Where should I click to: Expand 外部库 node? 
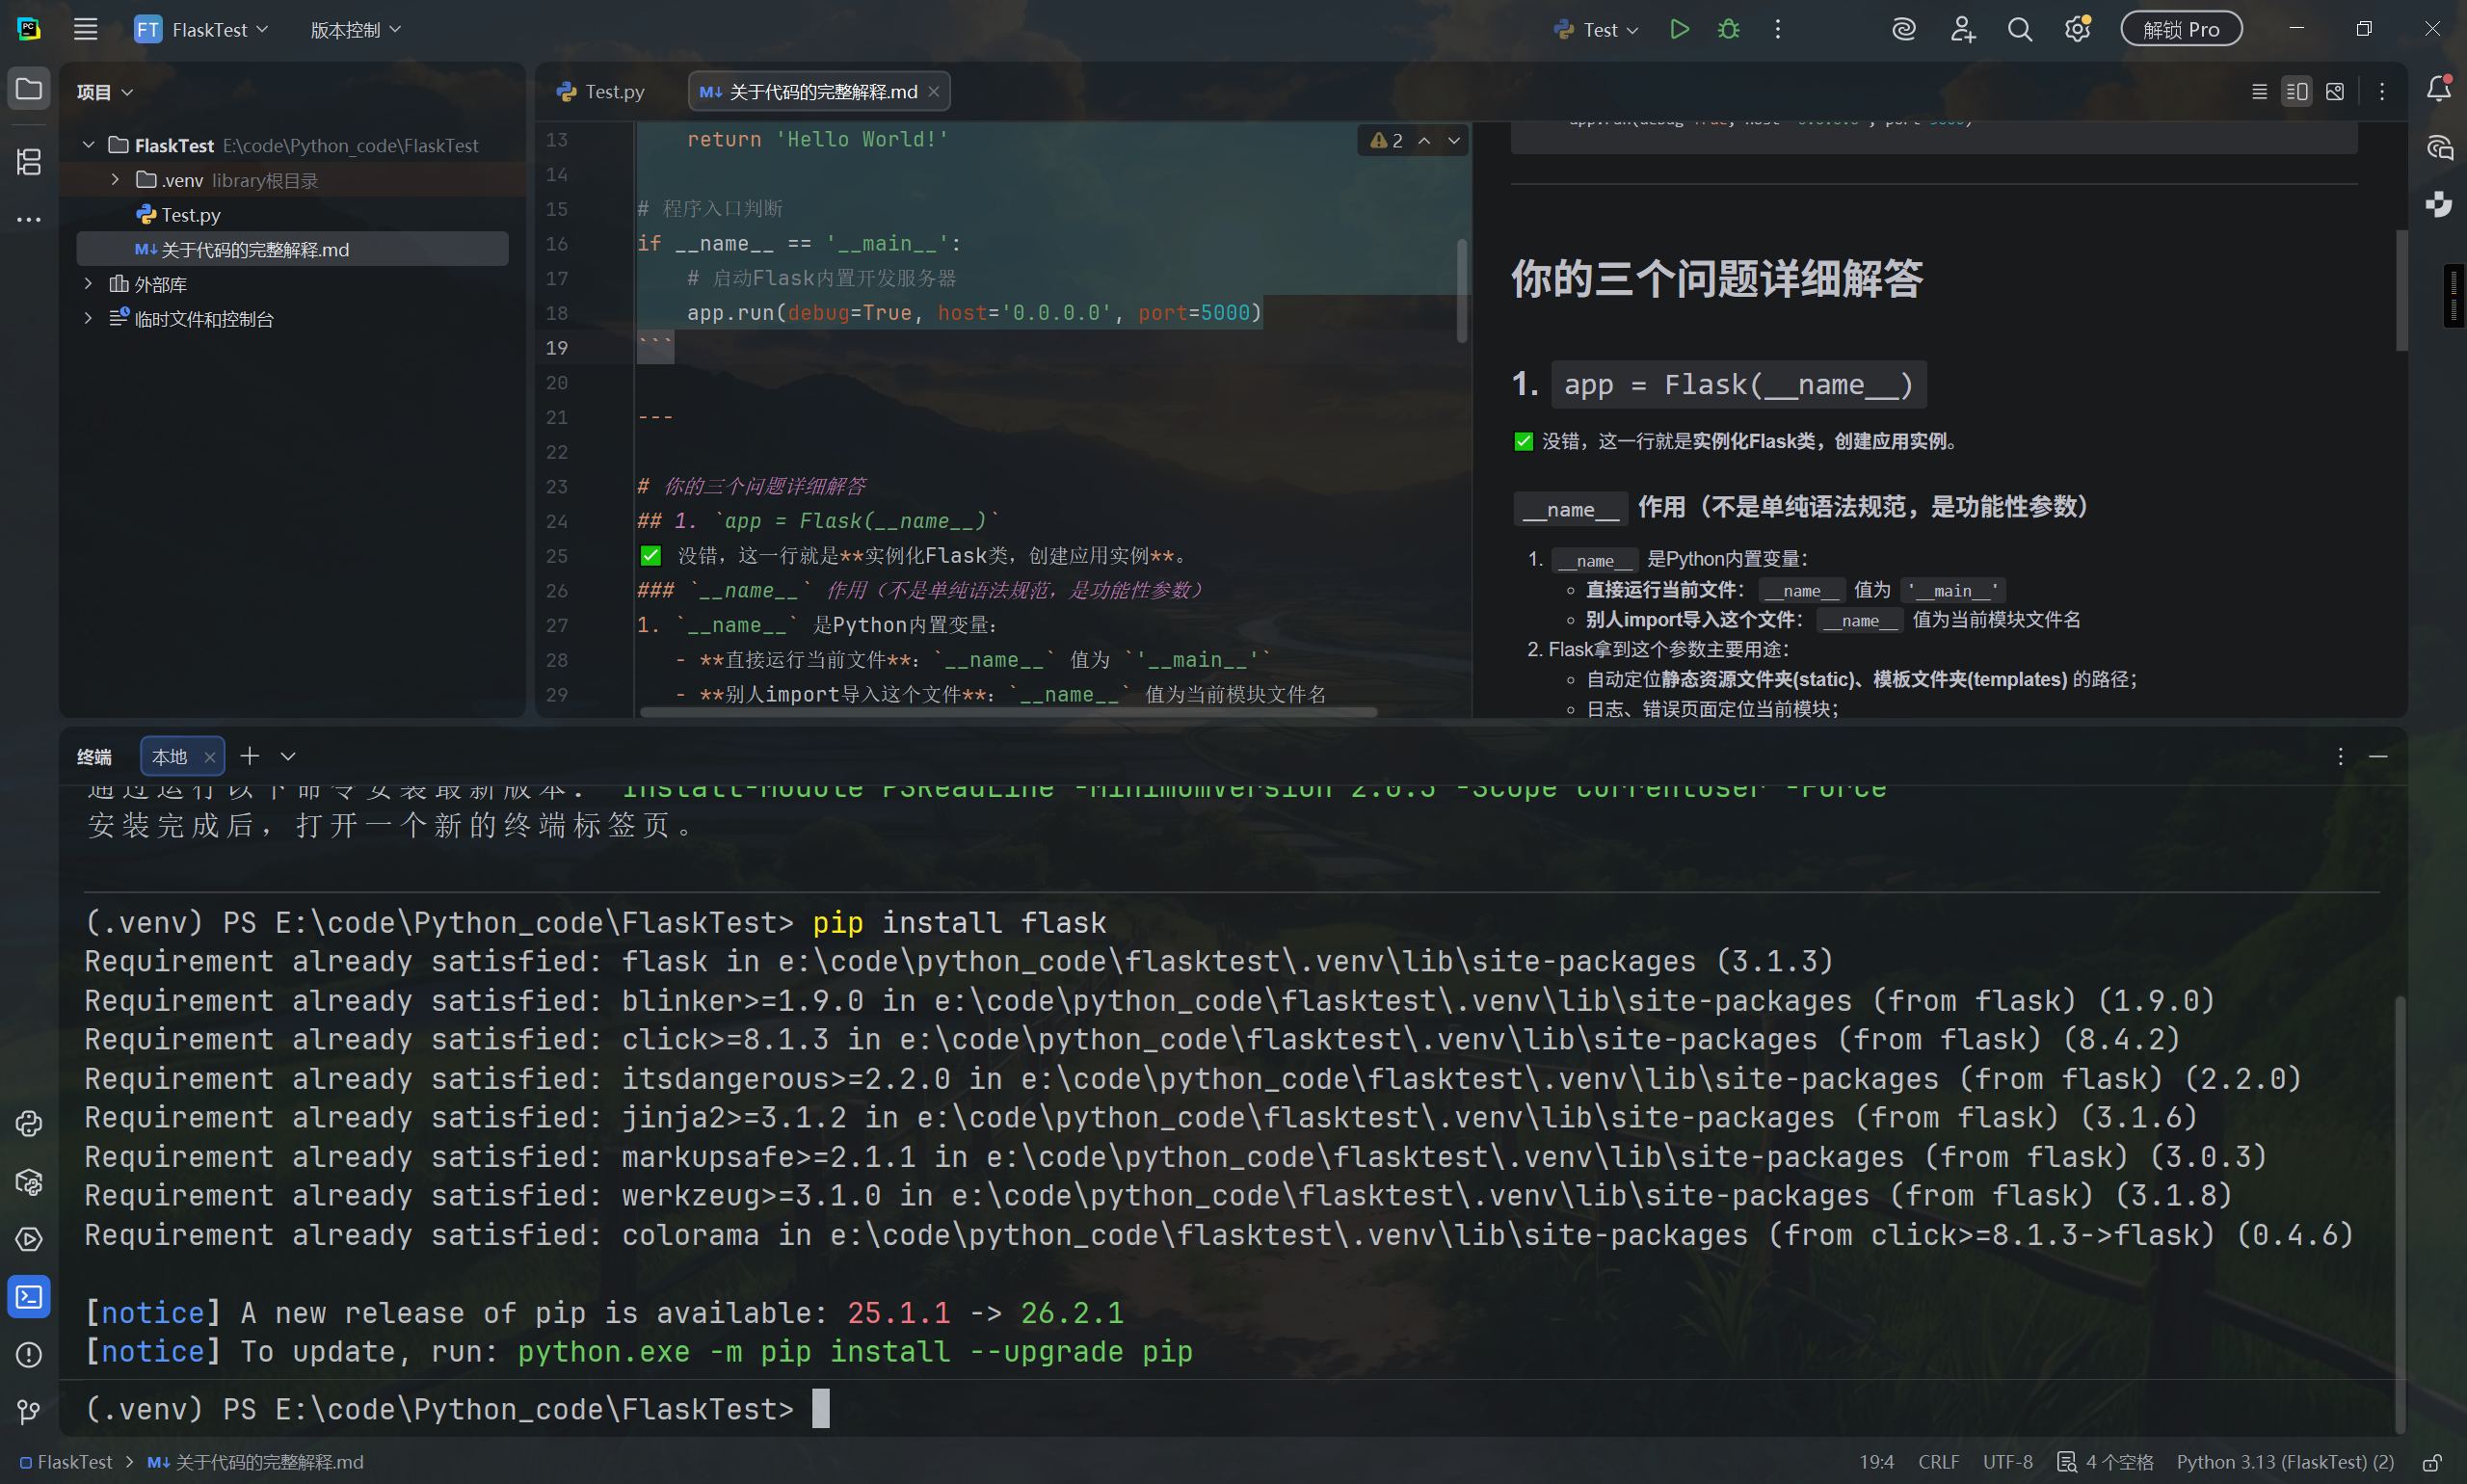tap(89, 284)
